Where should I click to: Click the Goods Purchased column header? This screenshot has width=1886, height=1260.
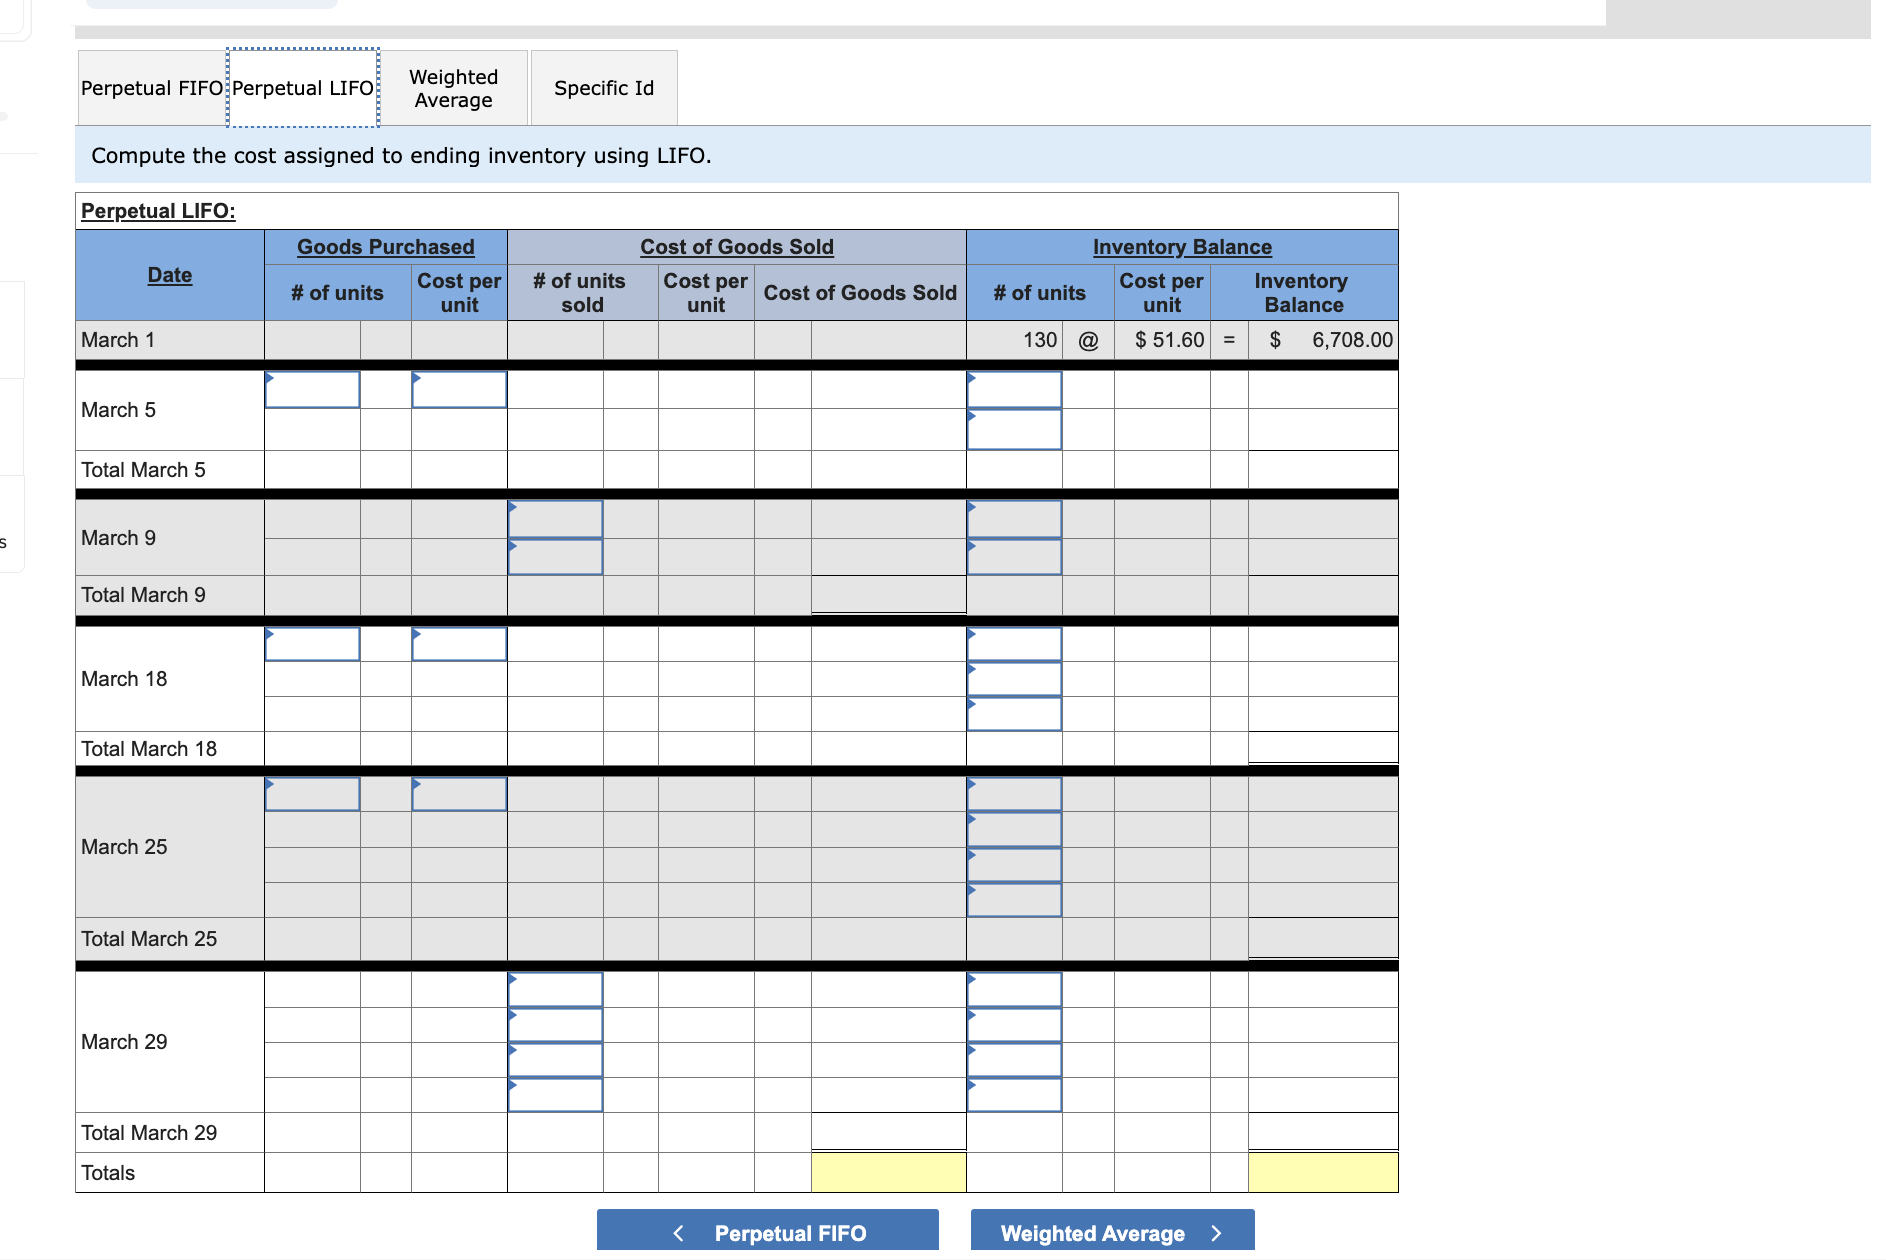pyautogui.click(x=386, y=247)
